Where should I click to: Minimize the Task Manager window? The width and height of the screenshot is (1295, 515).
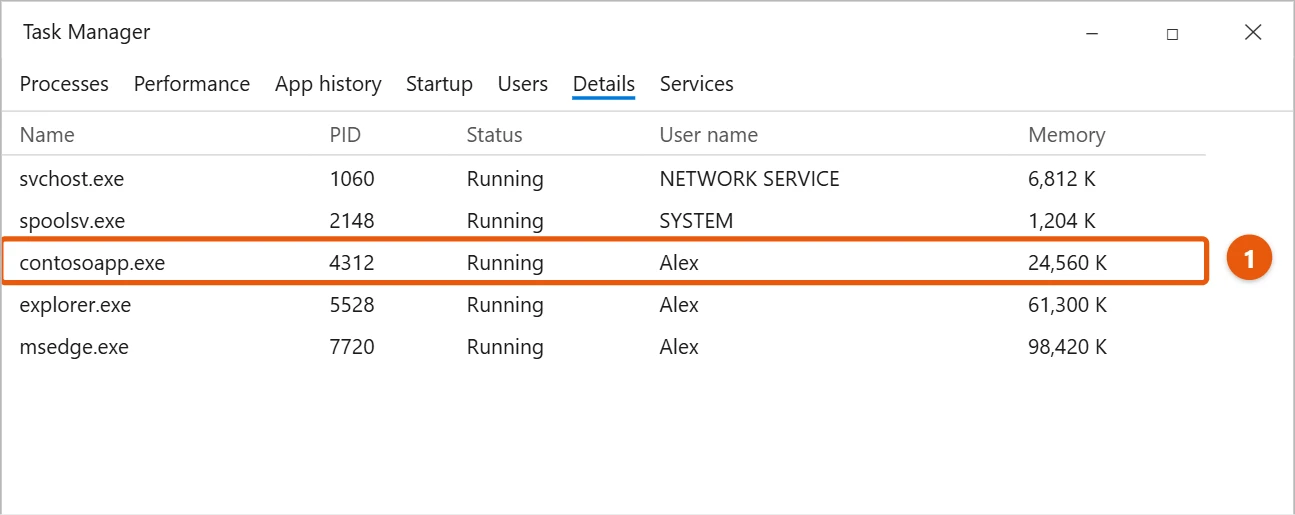(1091, 33)
